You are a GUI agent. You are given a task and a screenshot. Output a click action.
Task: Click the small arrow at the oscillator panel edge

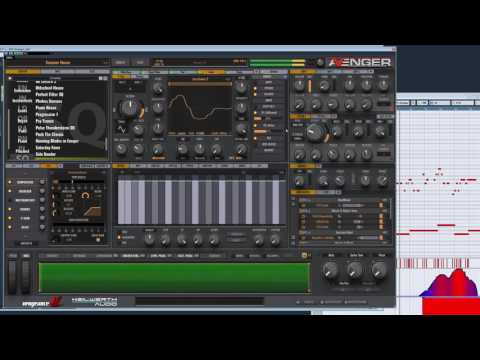tap(286, 131)
